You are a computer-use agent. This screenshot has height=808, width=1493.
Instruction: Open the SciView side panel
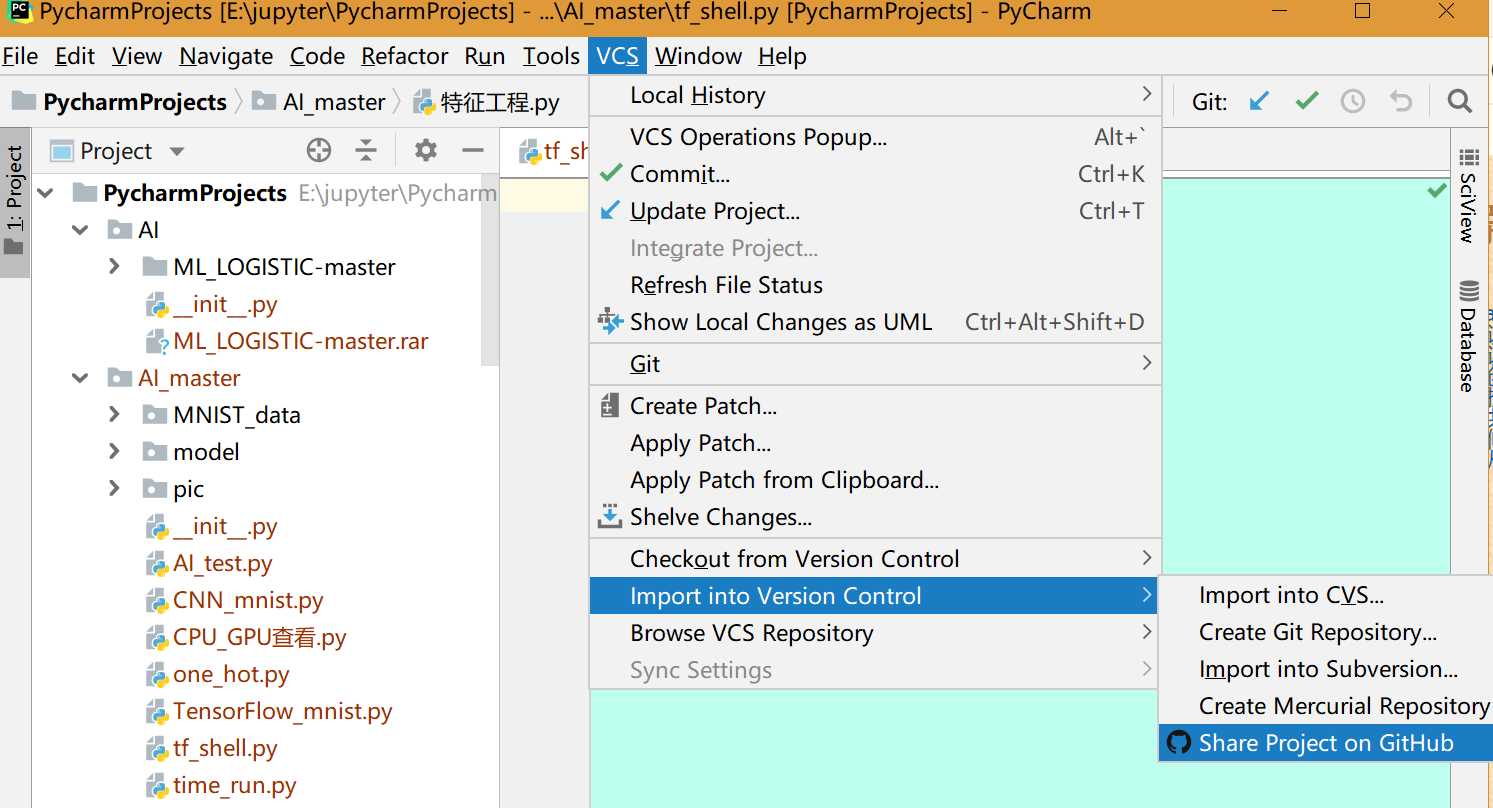click(x=1468, y=197)
